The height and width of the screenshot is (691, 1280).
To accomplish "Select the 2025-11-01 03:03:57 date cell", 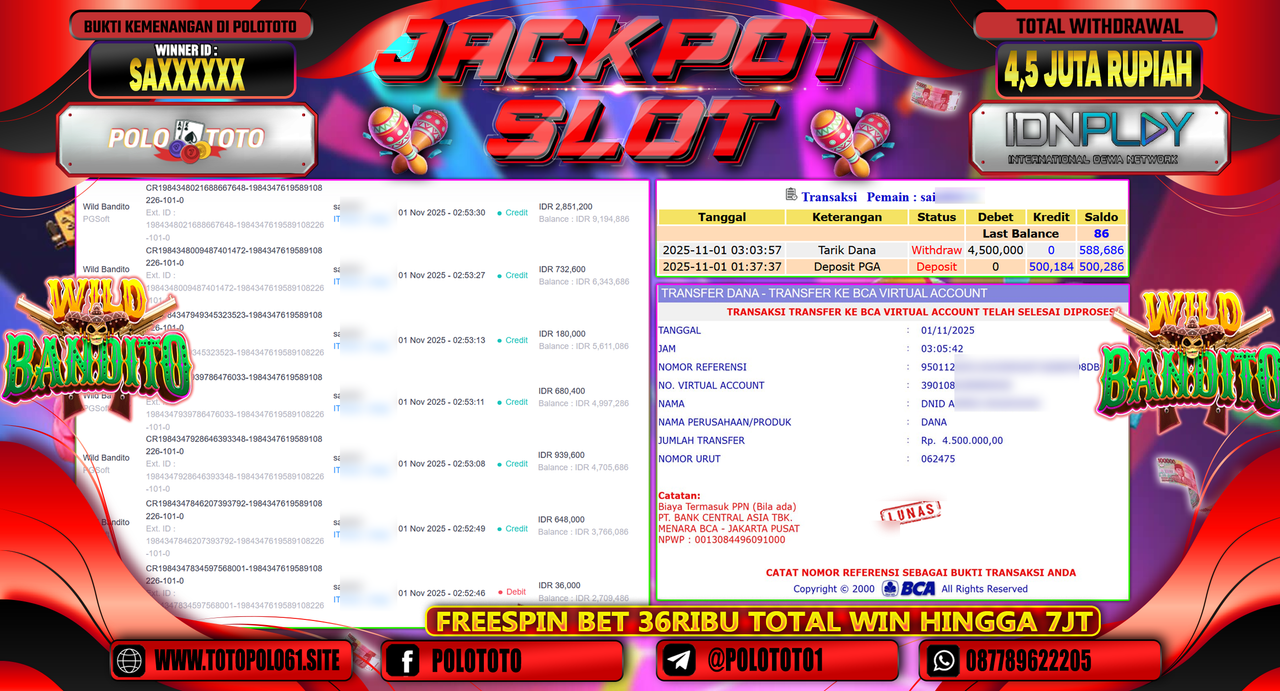I will pyautogui.click(x=721, y=250).
